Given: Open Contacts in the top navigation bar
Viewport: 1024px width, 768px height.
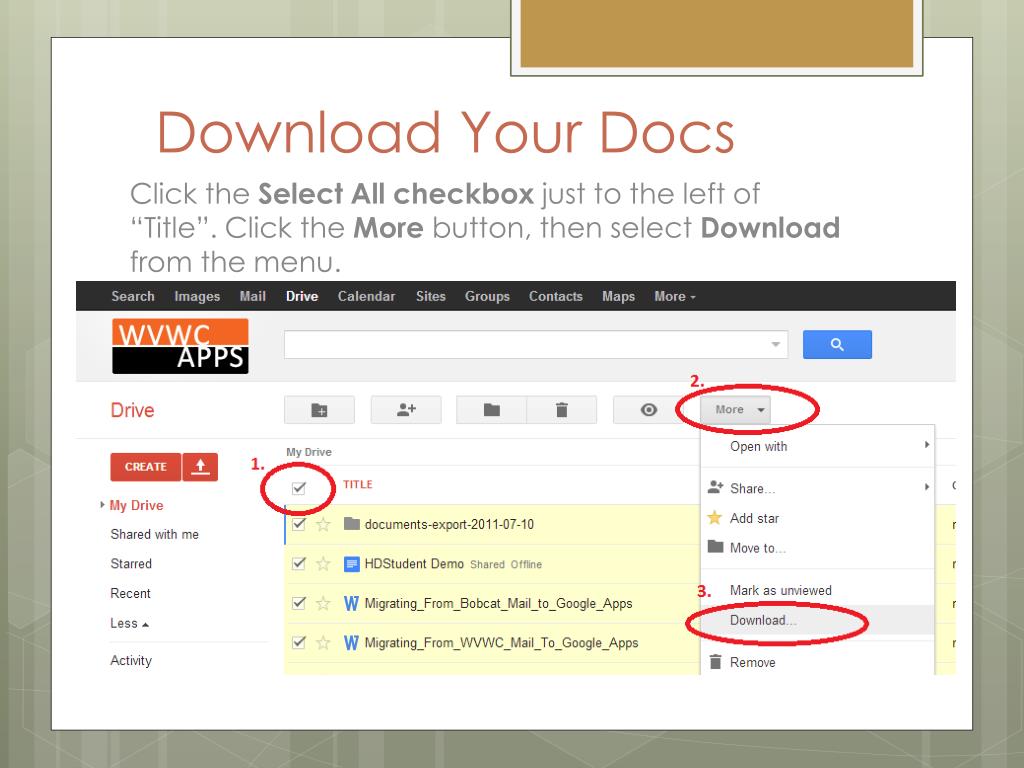Looking at the screenshot, I should pos(556,296).
